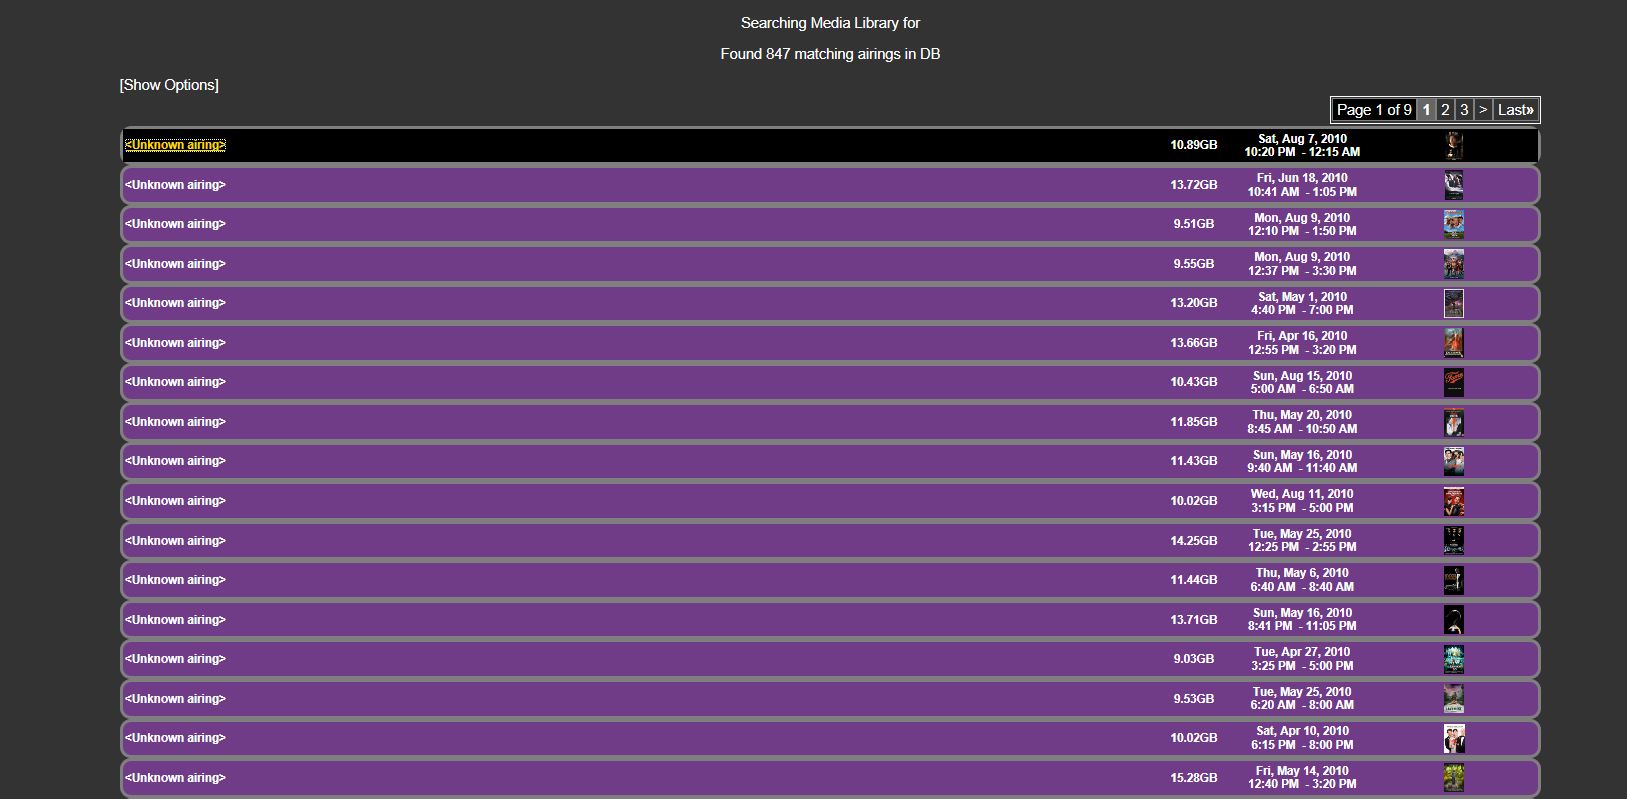Open the Unknown airing link sized 9.55GB
The width and height of the screenshot is (1627, 799).
[175, 264]
